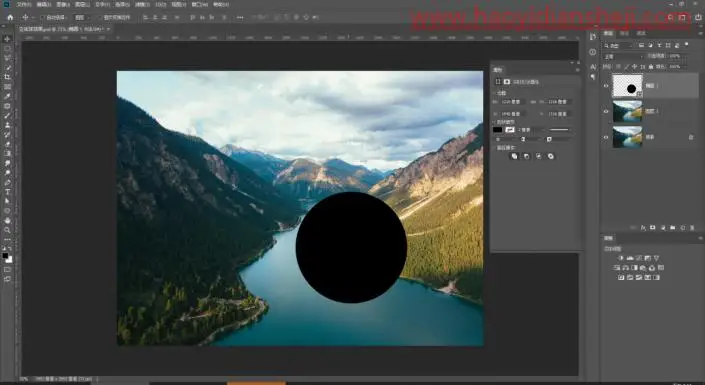Screen dimensions: 705x385
Task: Click the Share button at top right
Action: (698, 18)
